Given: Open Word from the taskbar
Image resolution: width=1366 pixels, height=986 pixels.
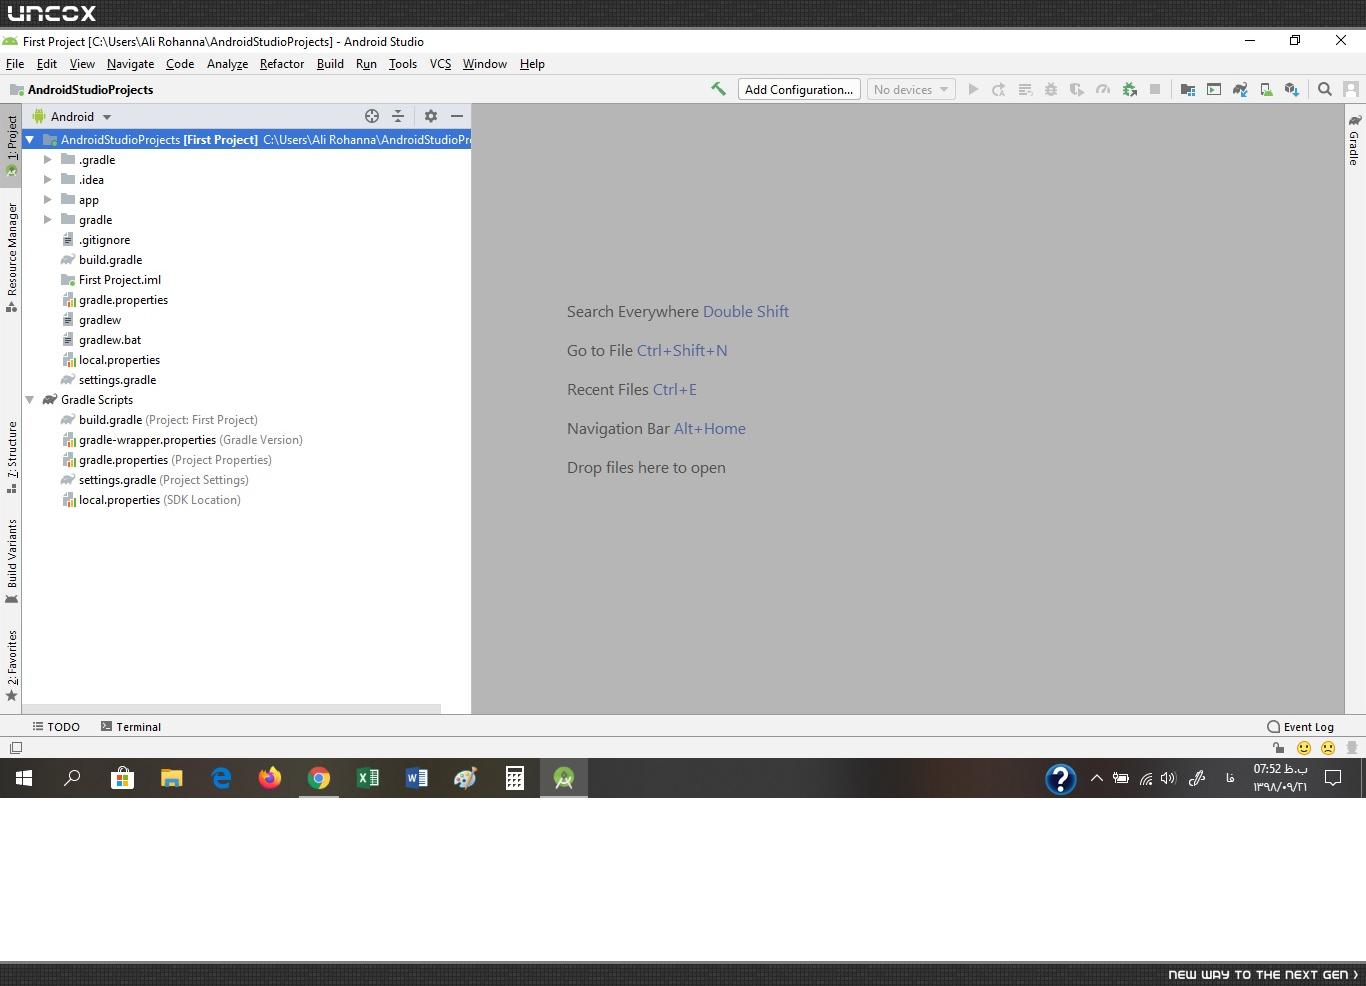Looking at the screenshot, I should point(417,778).
